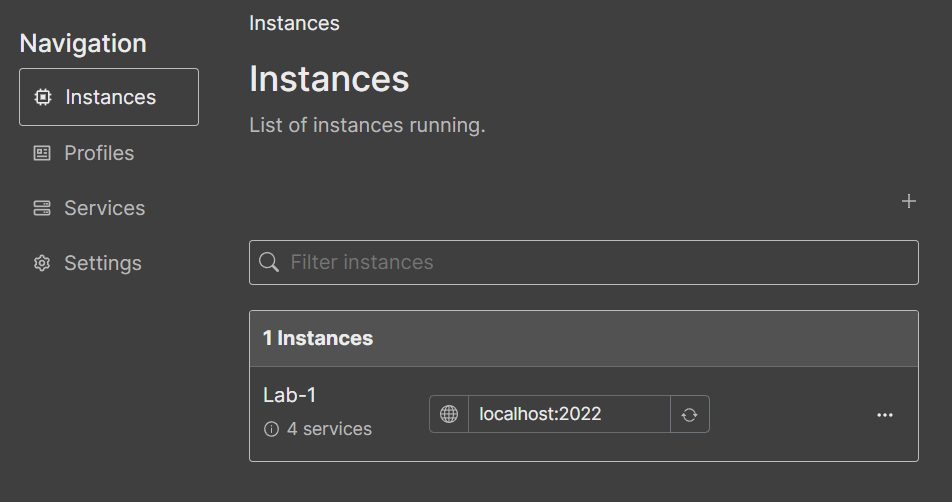Click the Instances breadcrumb at top
Screen dimensions: 952x502
[x=294, y=23]
